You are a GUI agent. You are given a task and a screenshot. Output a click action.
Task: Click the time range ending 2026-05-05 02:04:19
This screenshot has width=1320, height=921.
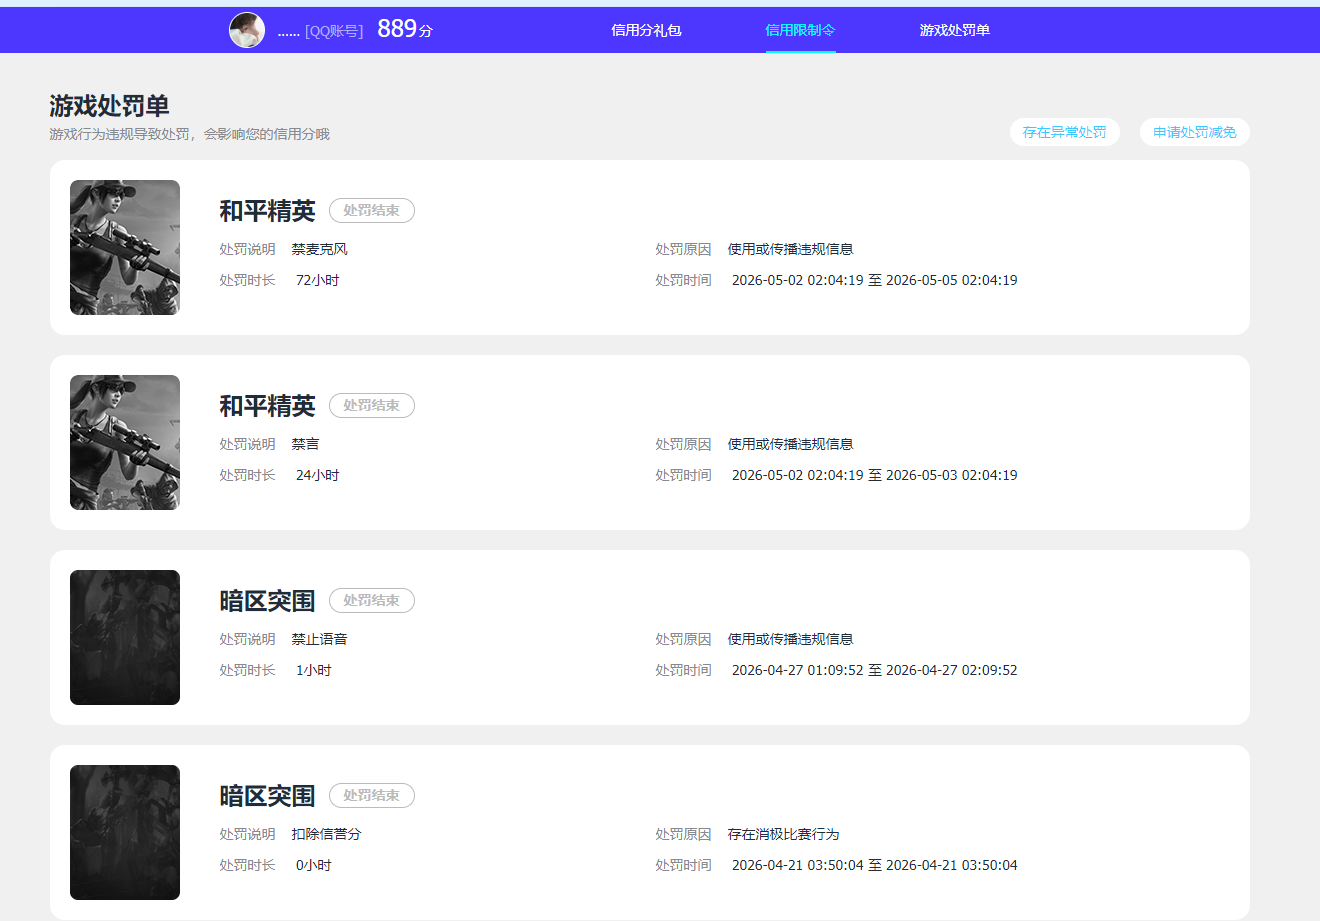coord(875,280)
